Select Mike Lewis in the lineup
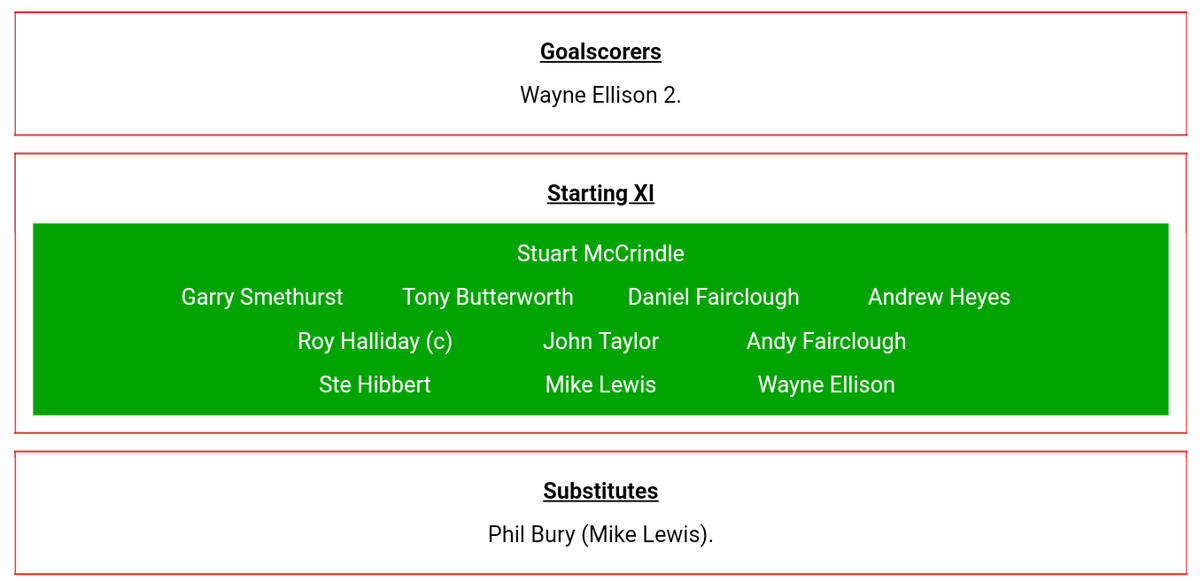Screen dimensions: 1200x582 (x=600, y=385)
